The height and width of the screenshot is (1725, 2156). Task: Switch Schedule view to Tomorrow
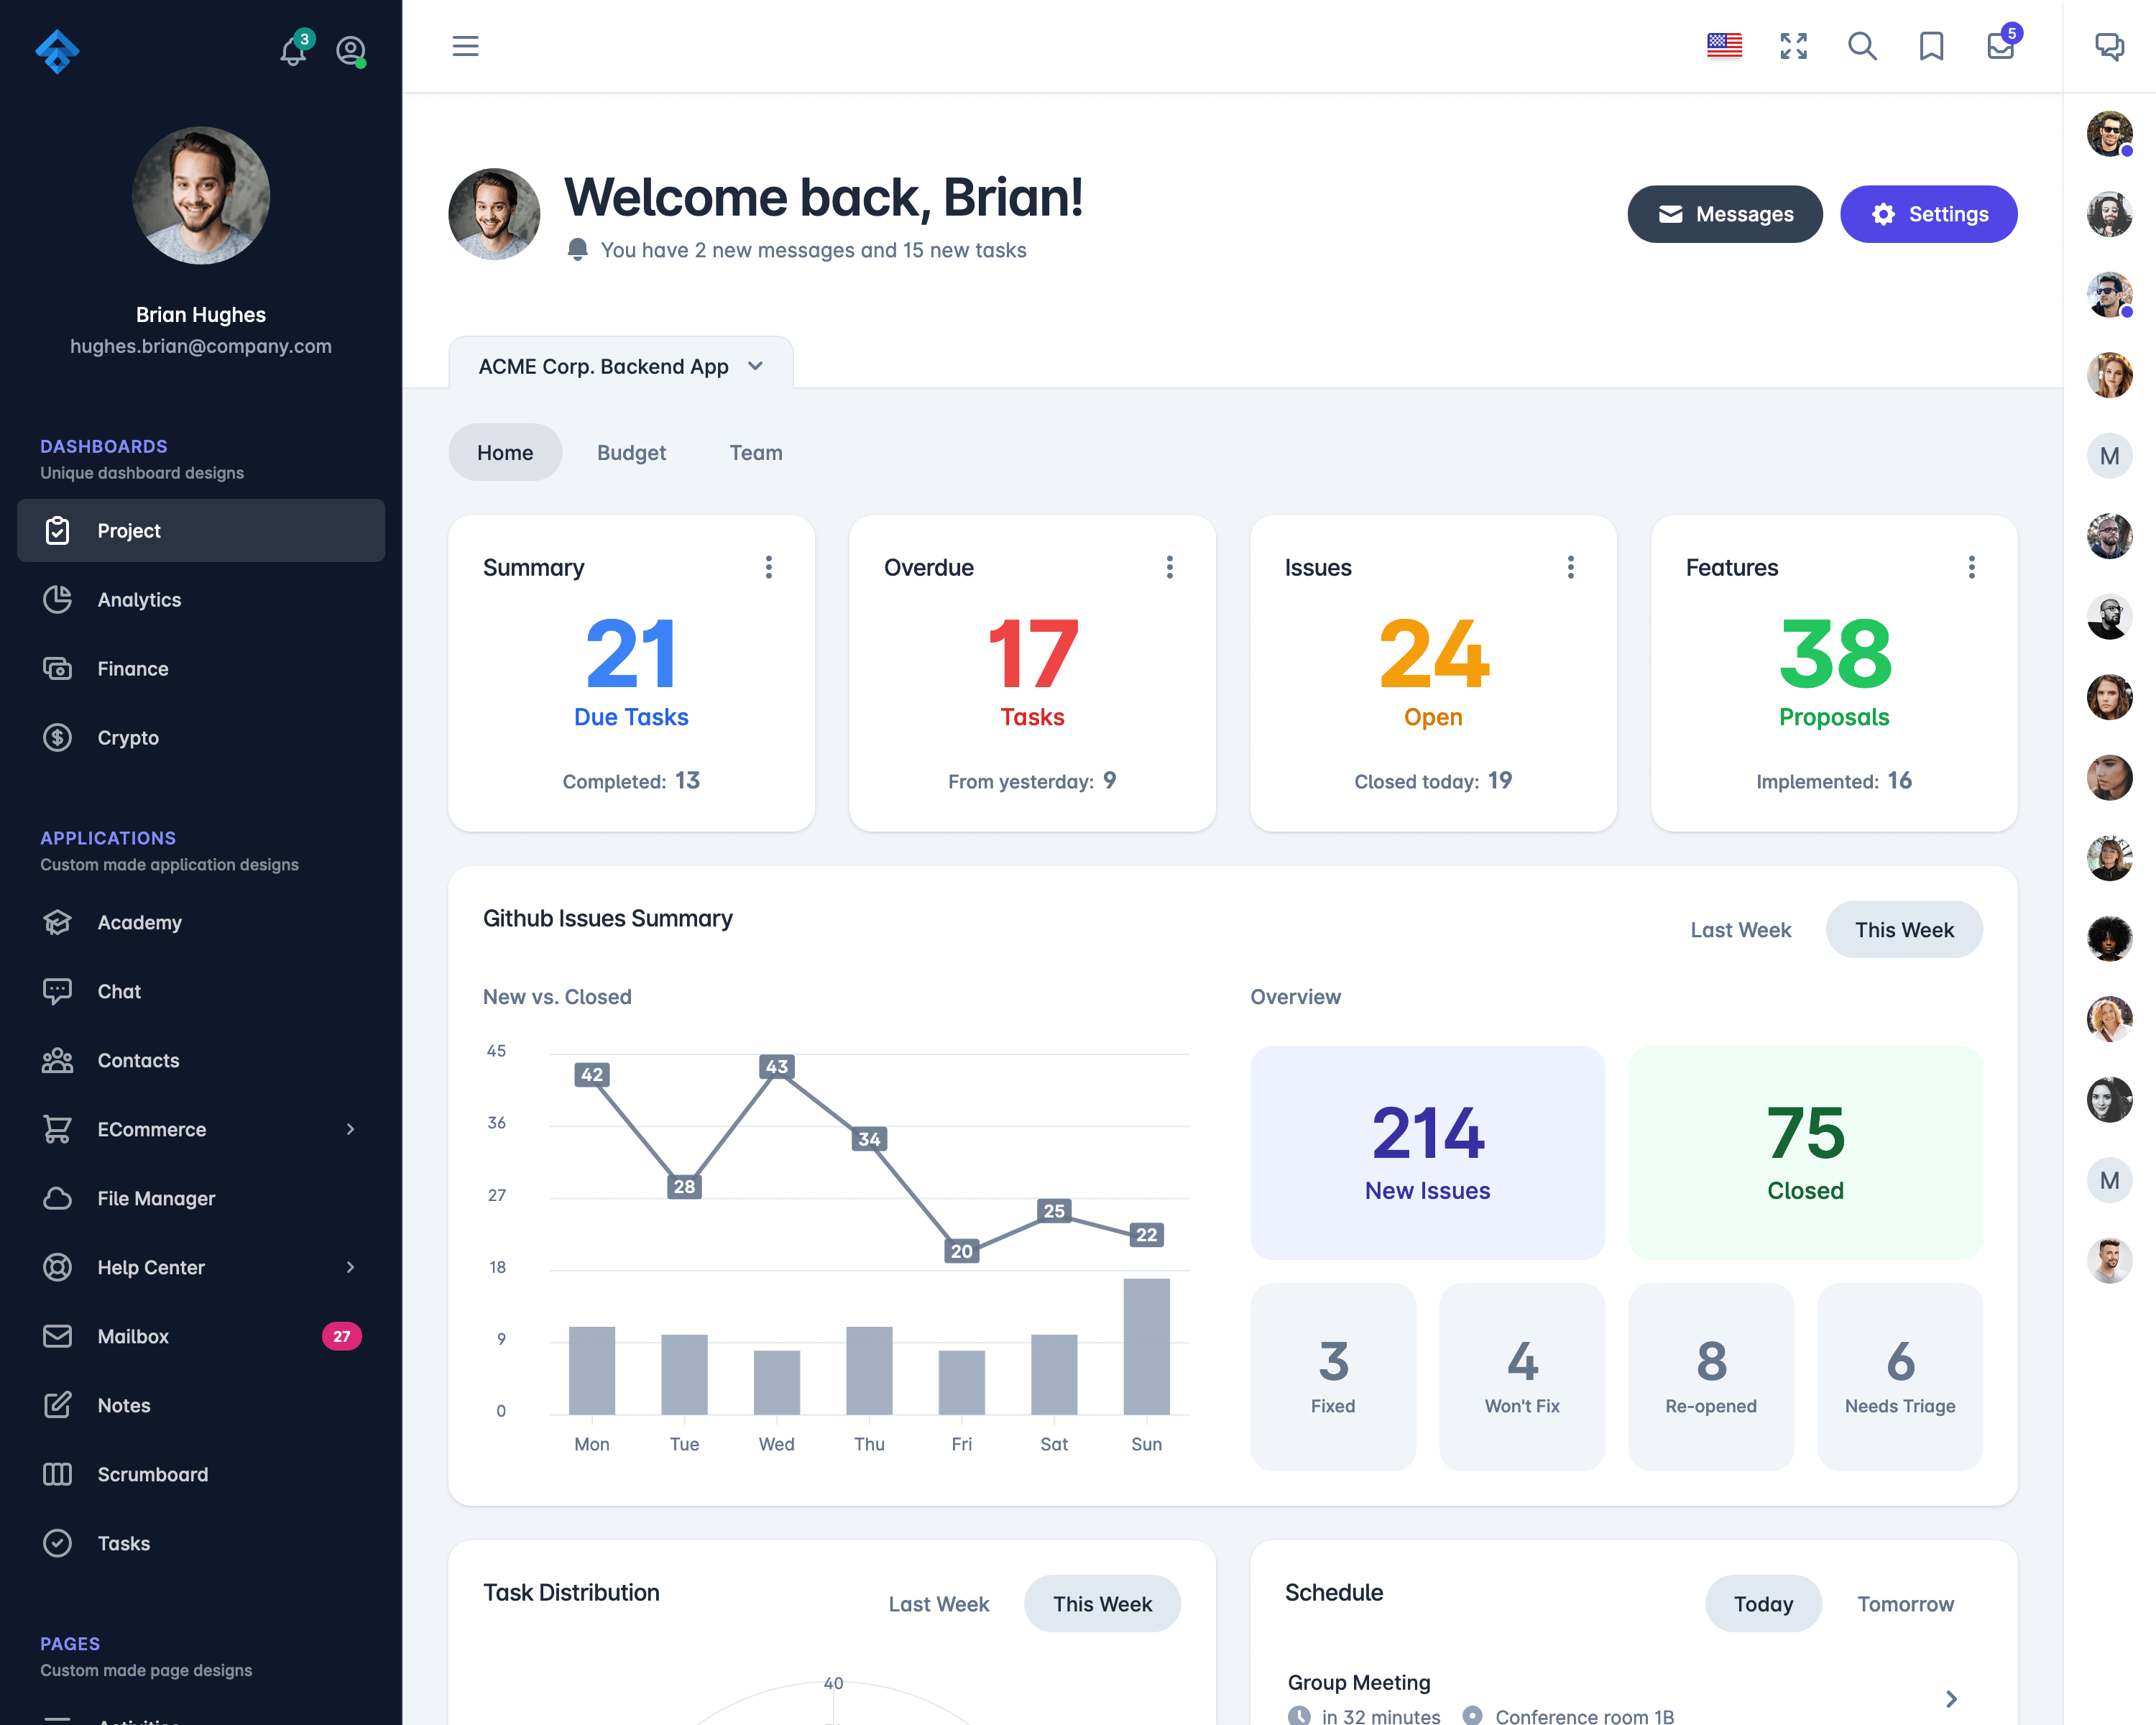click(x=1906, y=1604)
